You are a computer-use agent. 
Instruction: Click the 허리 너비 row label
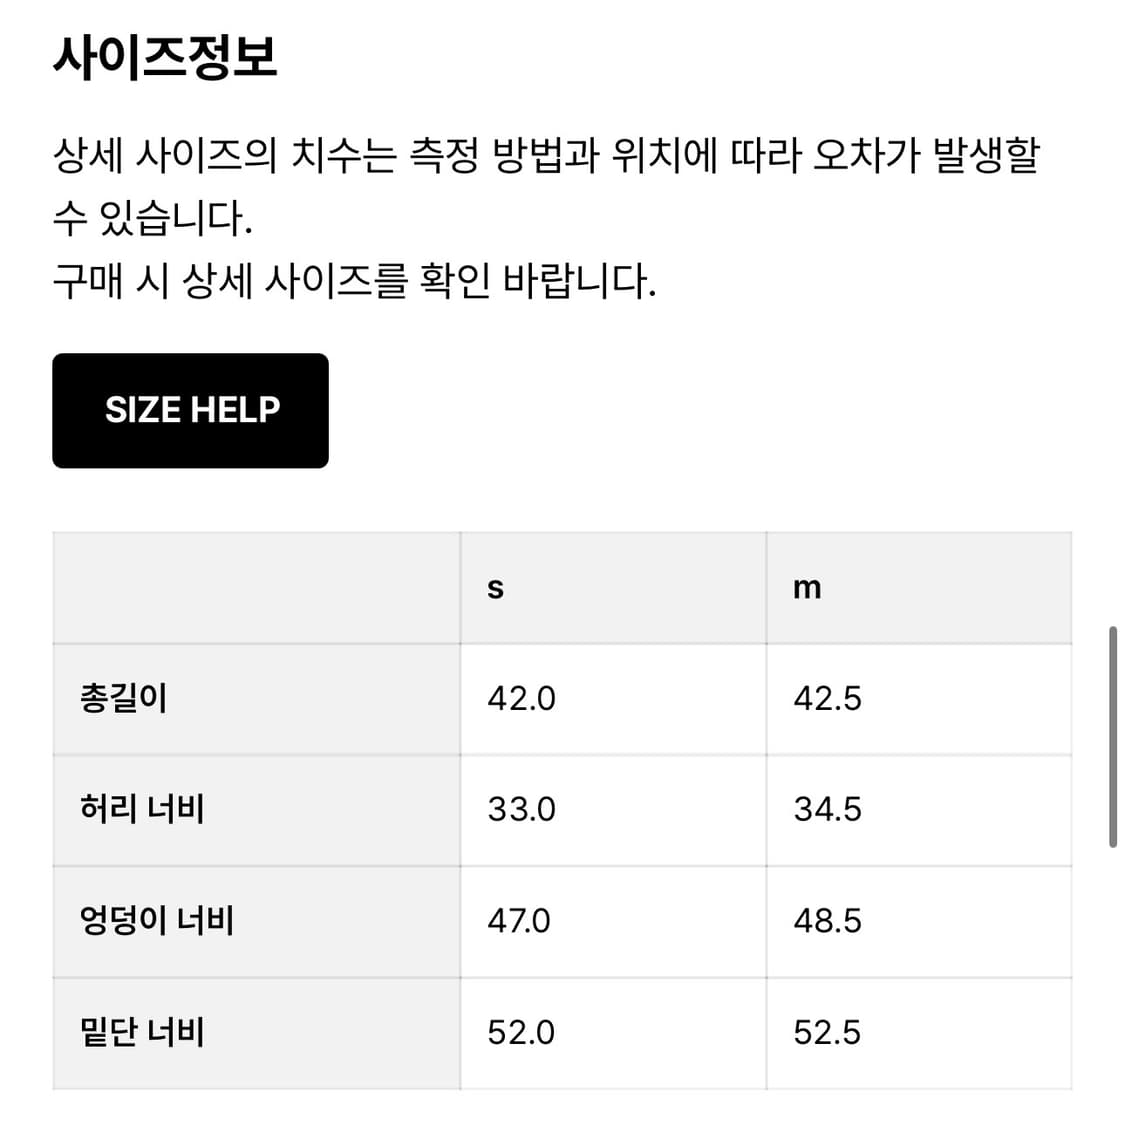[x=142, y=809]
